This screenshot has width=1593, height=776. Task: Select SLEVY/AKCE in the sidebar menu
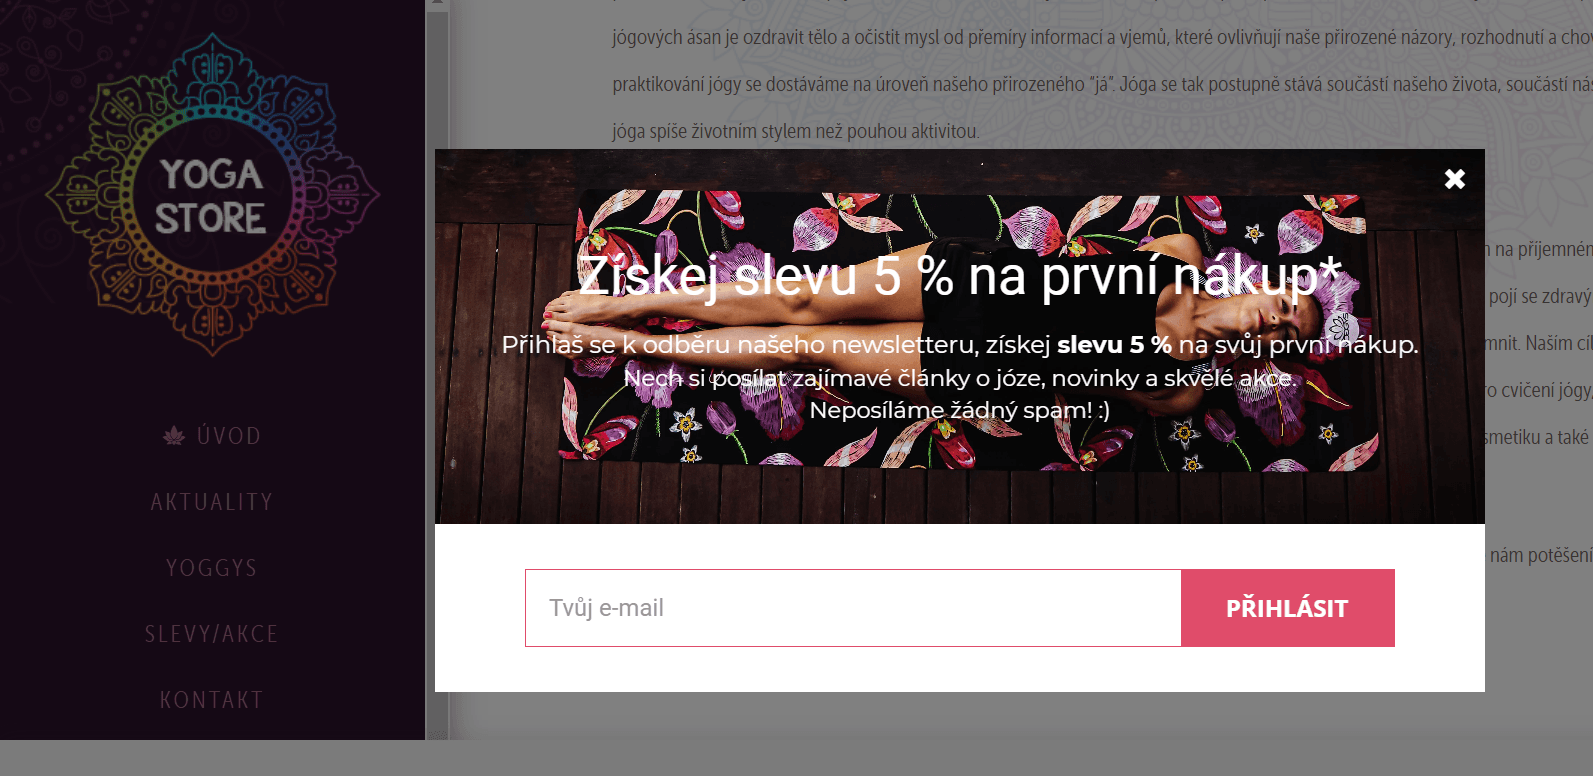point(212,634)
